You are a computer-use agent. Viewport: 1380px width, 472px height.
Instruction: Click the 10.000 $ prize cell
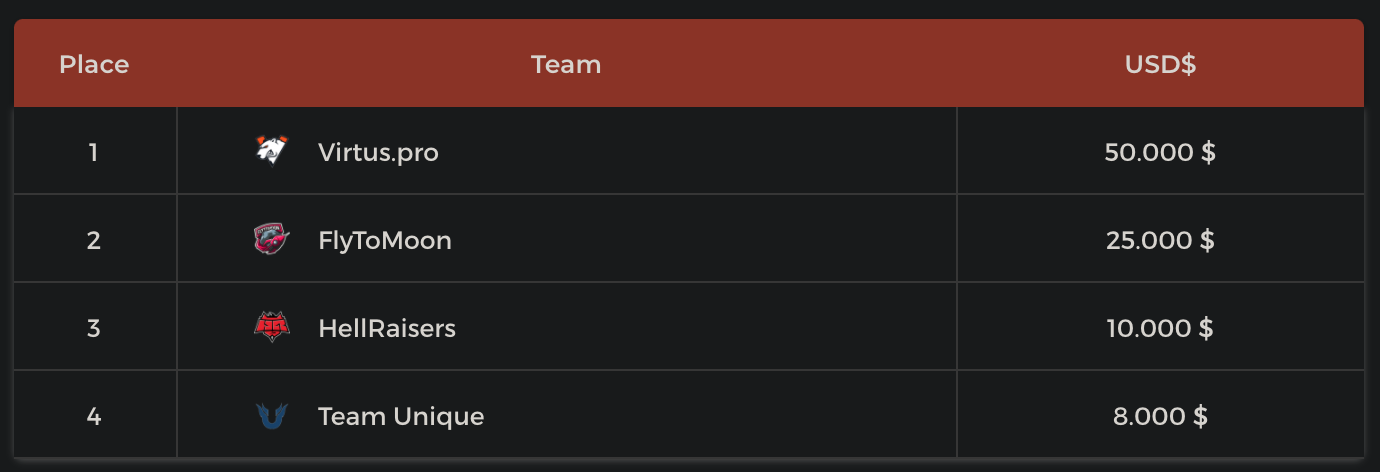(x=1160, y=328)
